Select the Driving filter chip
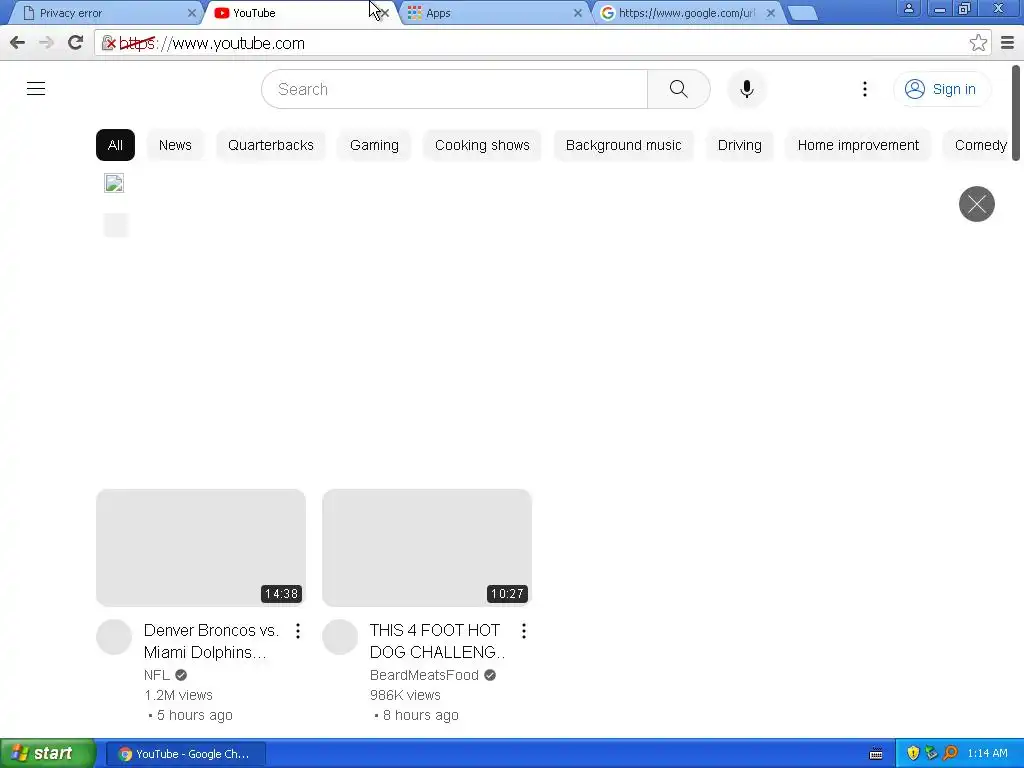Screen dimensions: 1024x768 pos(739,145)
